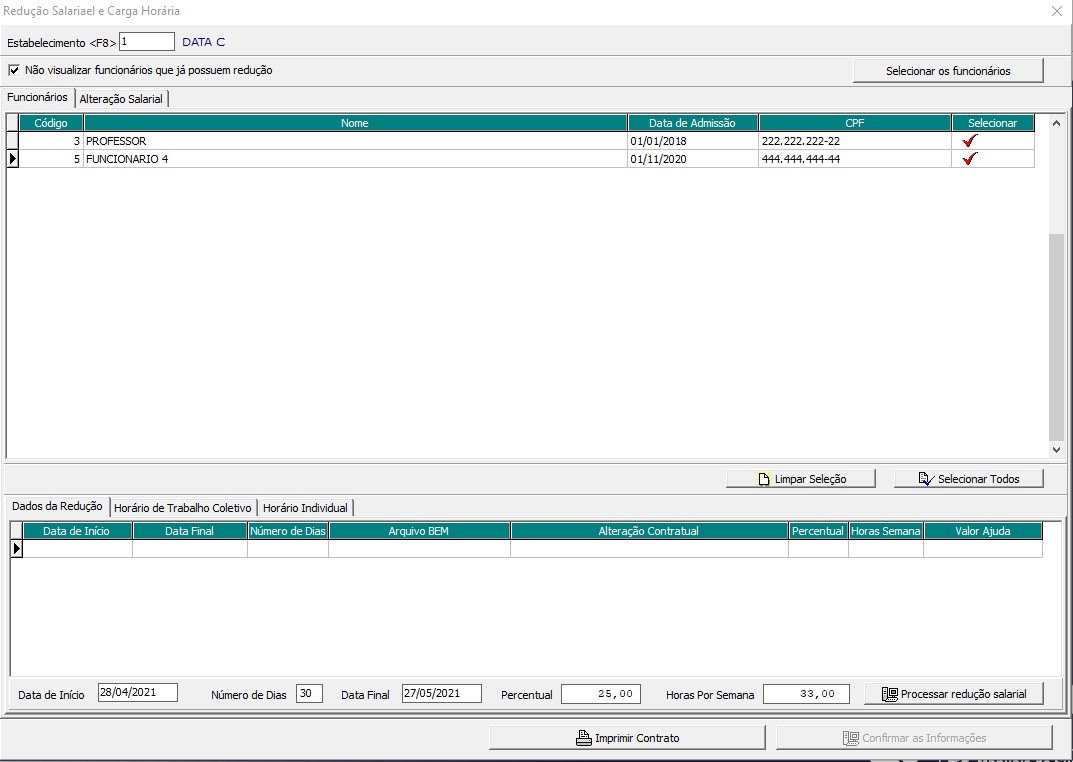Click CPF 222.222.222-22
The width and height of the screenshot is (1073, 762).
855,141
